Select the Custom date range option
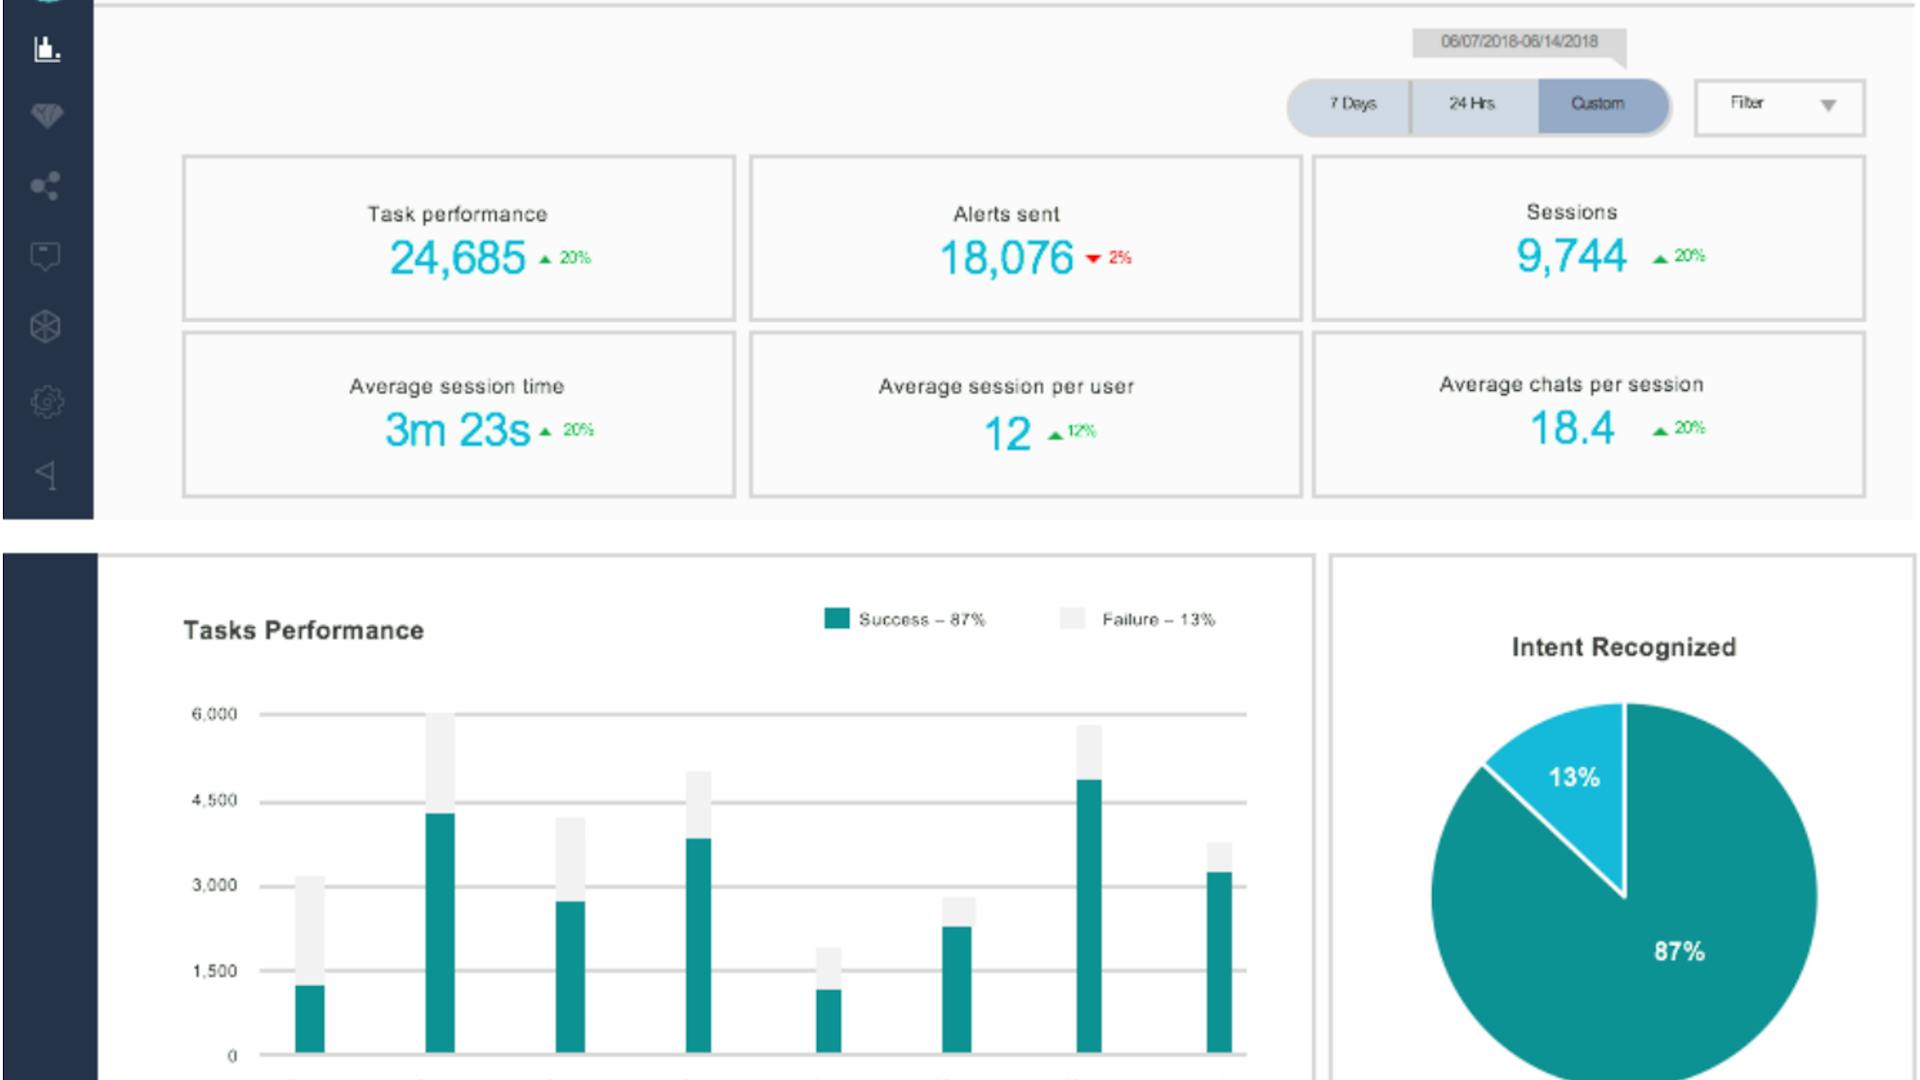This screenshot has width=1920, height=1080. (1597, 104)
